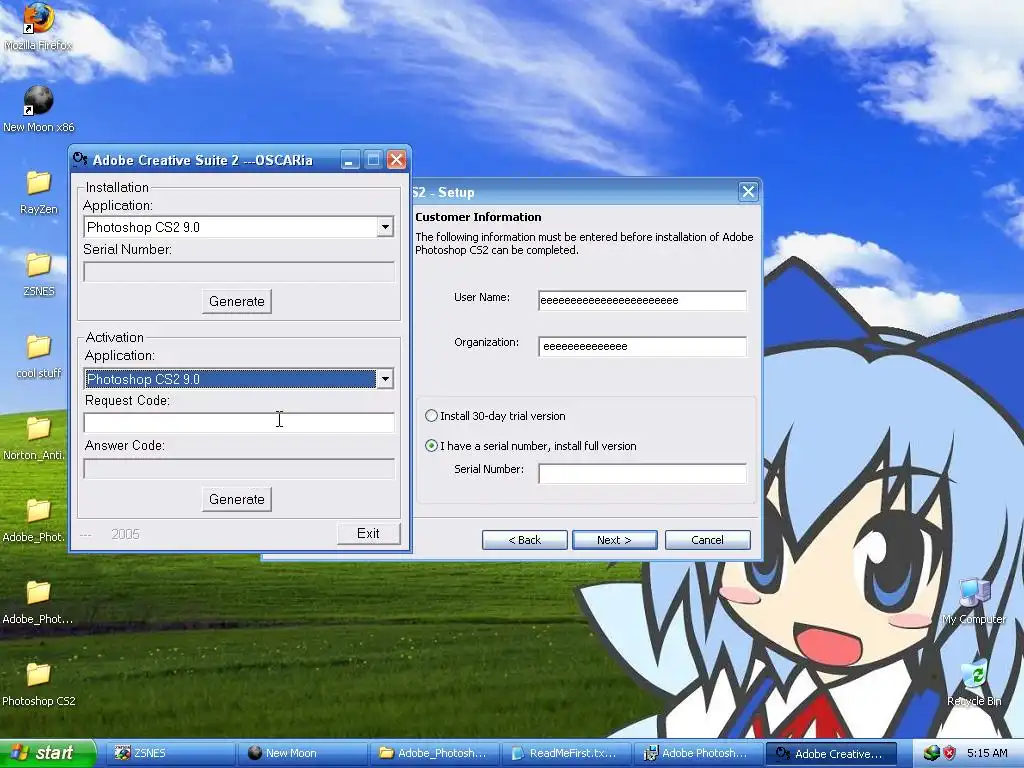Screen dimensions: 1024x768
Task: Click Generate under Serial Number
Action: click(236, 302)
